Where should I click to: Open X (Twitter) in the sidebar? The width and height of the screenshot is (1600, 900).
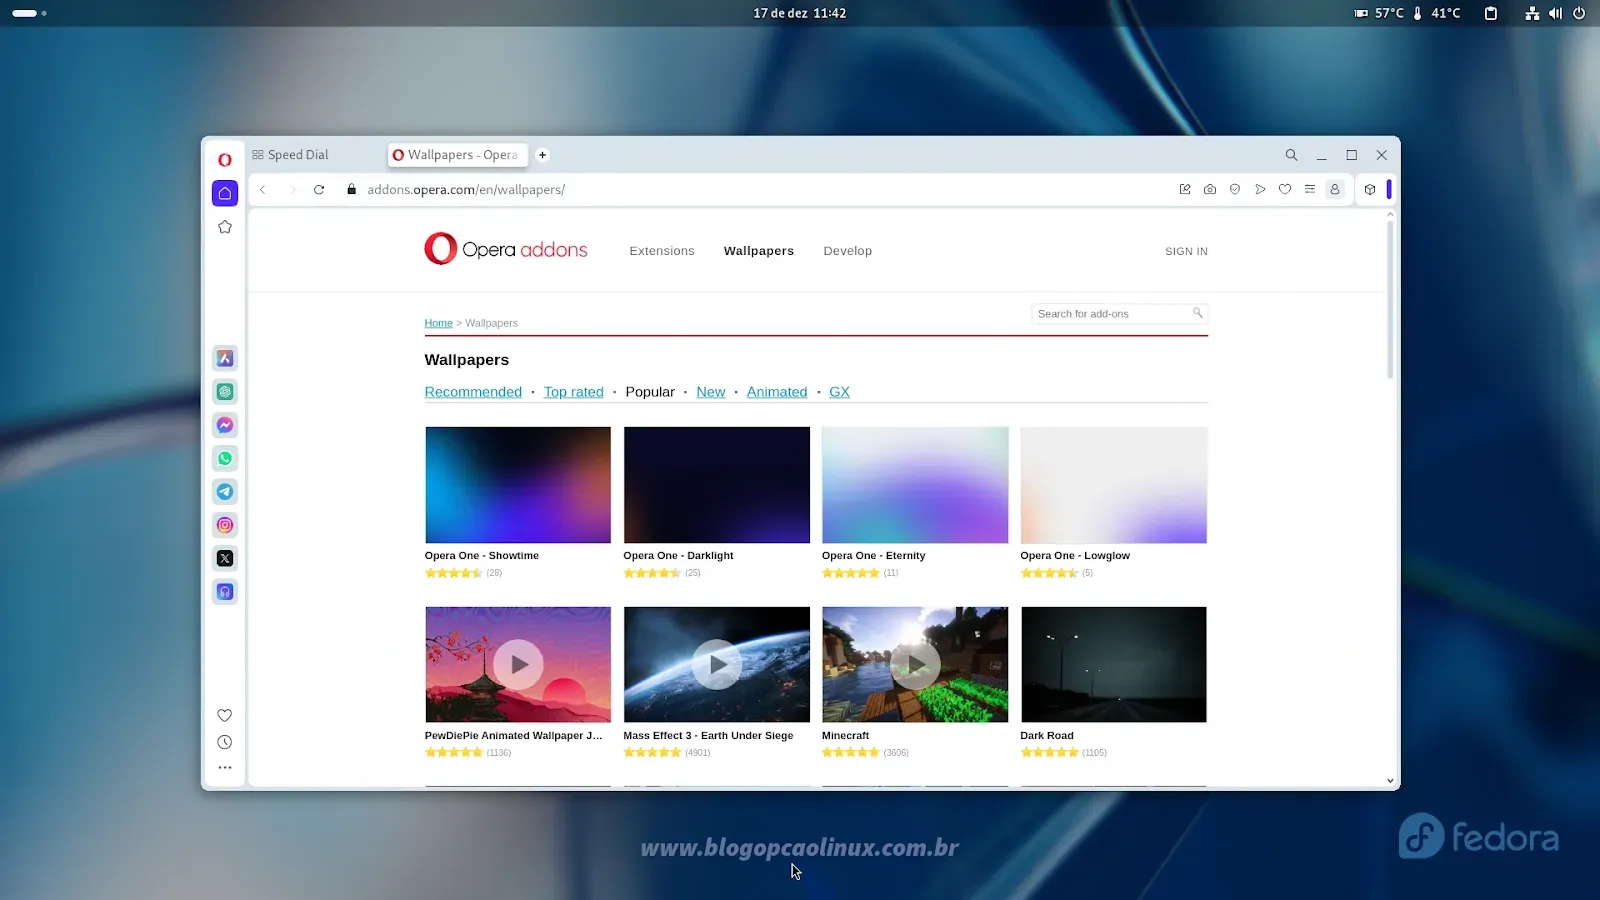click(225, 558)
